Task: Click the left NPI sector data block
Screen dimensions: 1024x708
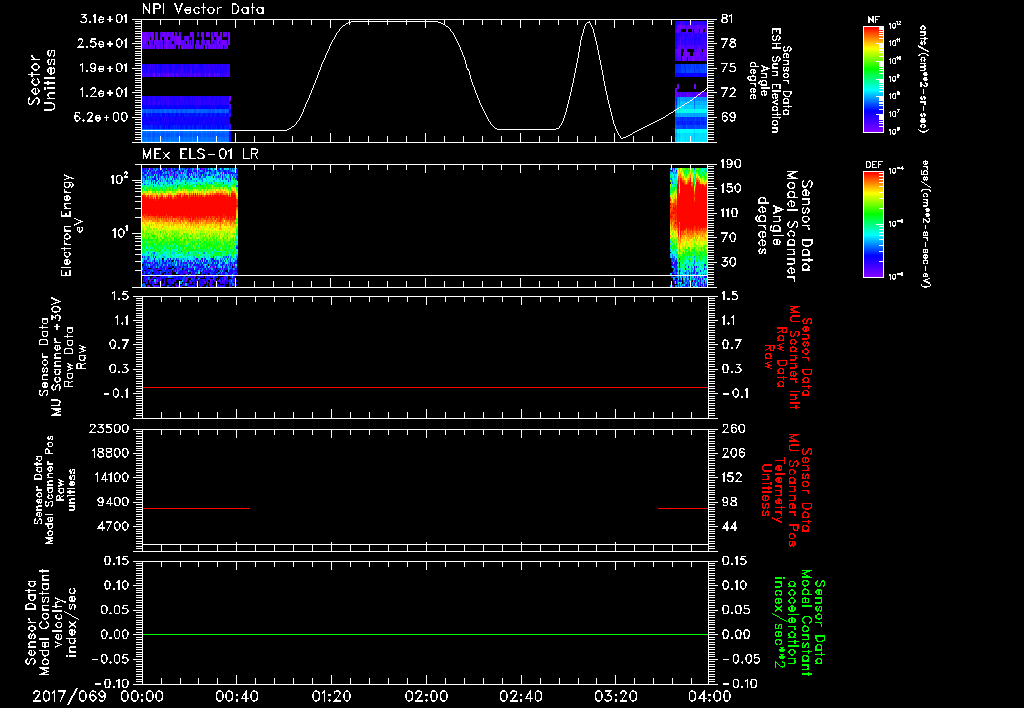Action: tap(186, 86)
